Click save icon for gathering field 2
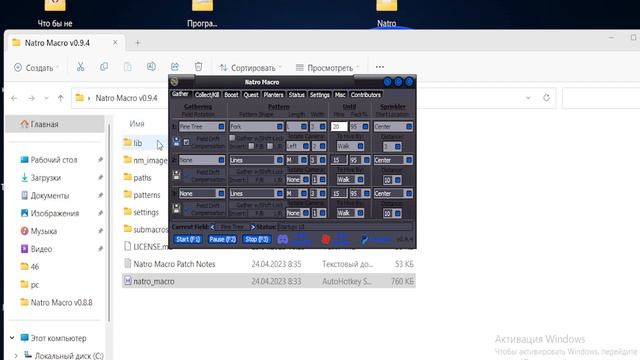This screenshot has height=360, width=640. [x=176, y=175]
